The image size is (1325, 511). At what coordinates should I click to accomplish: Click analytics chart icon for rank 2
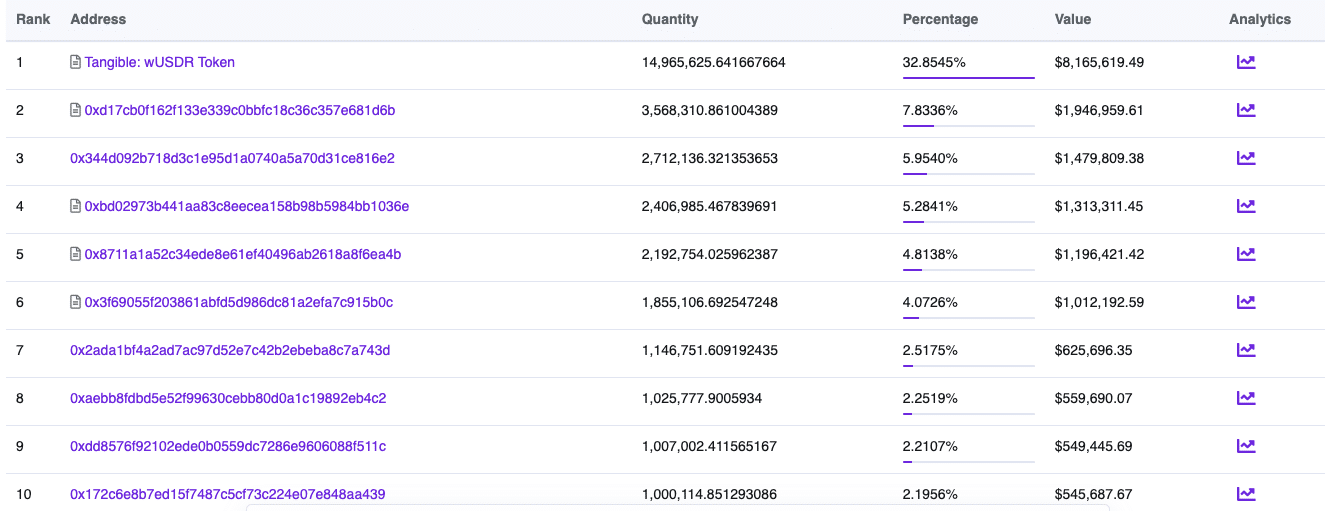[x=1245, y=110]
